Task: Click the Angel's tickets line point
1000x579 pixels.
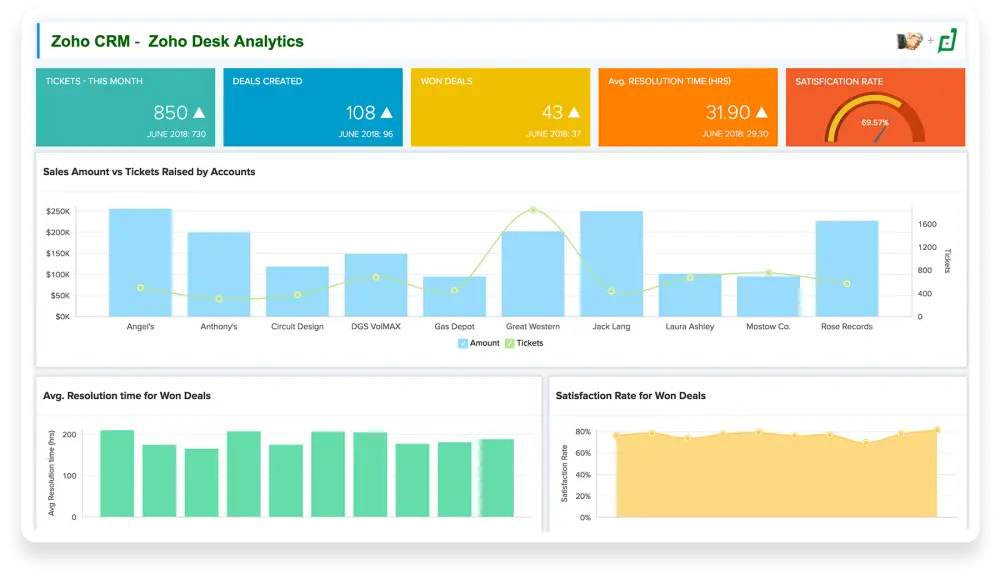Action: pos(140,288)
